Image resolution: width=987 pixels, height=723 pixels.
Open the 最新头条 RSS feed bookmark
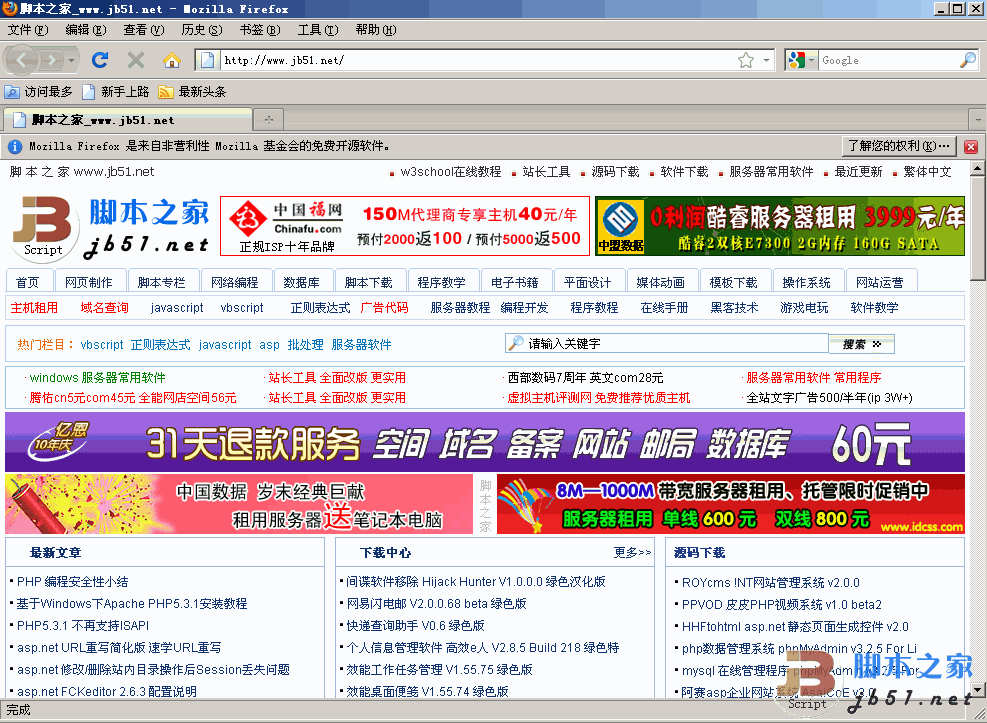click(x=192, y=92)
